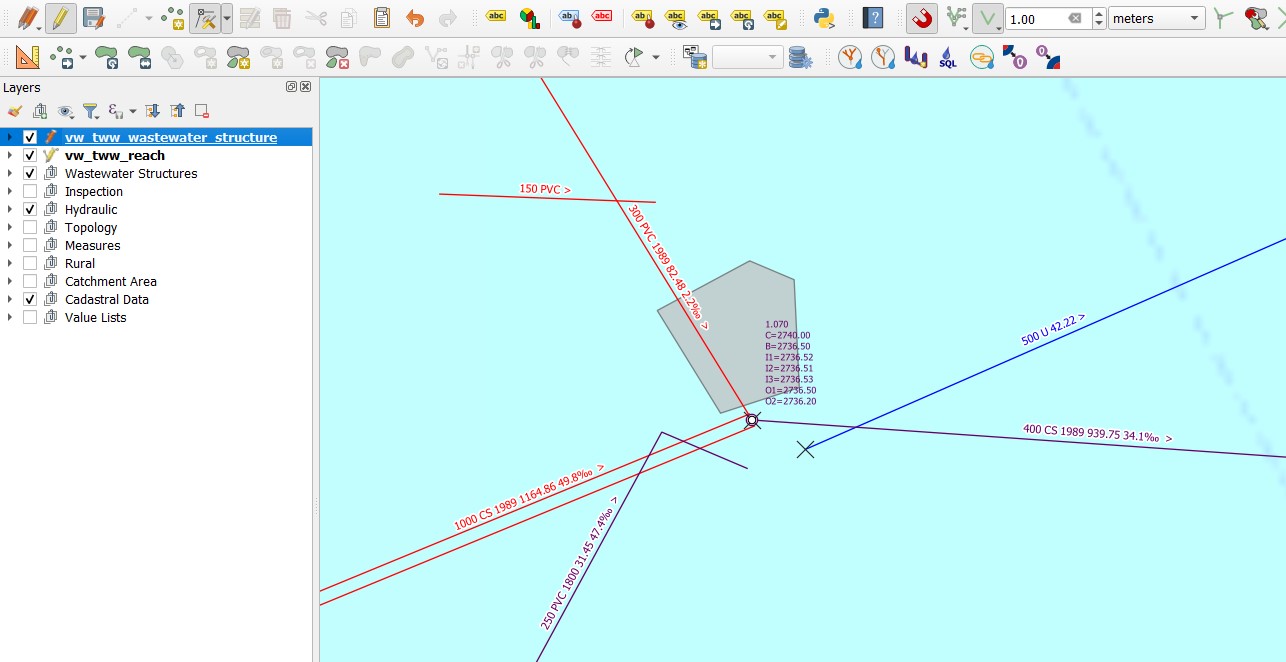Open the empty combo box in second toolbar
Image resolution: width=1286 pixels, height=662 pixels.
[747, 57]
